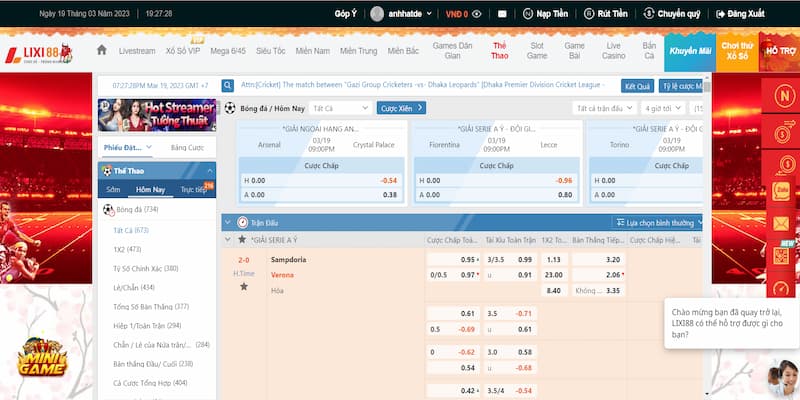Open the Siêu Tốc menu

coord(270,51)
